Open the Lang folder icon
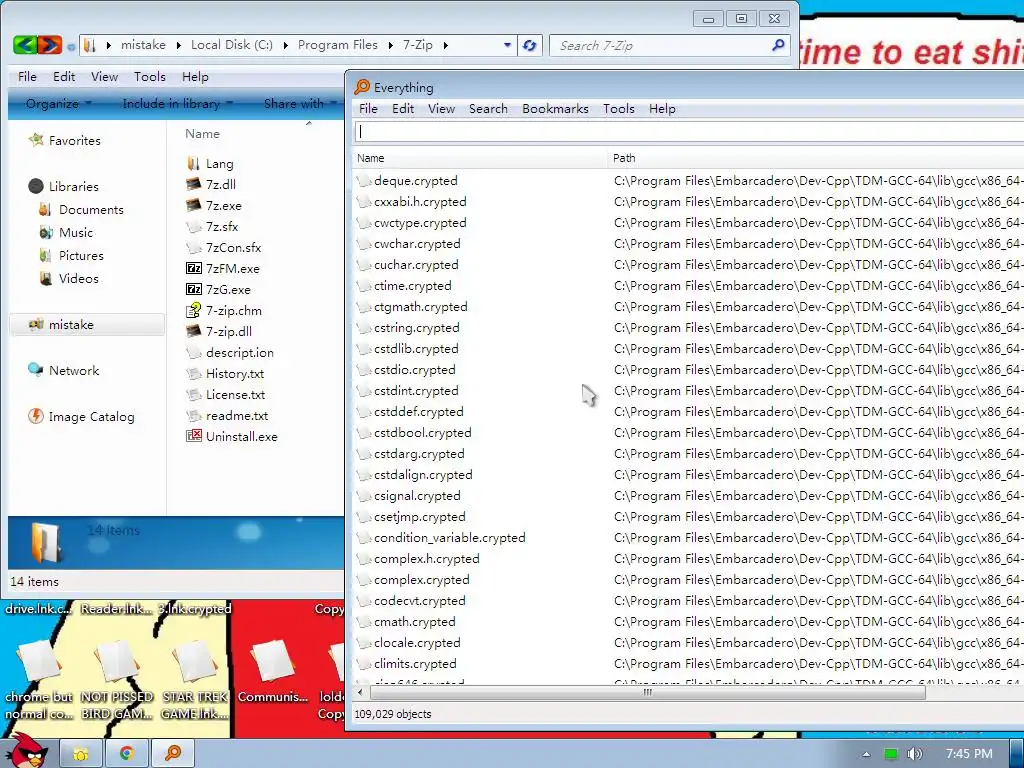Image resolution: width=1024 pixels, height=768 pixels. pyautogui.click(x=193, y=163)
